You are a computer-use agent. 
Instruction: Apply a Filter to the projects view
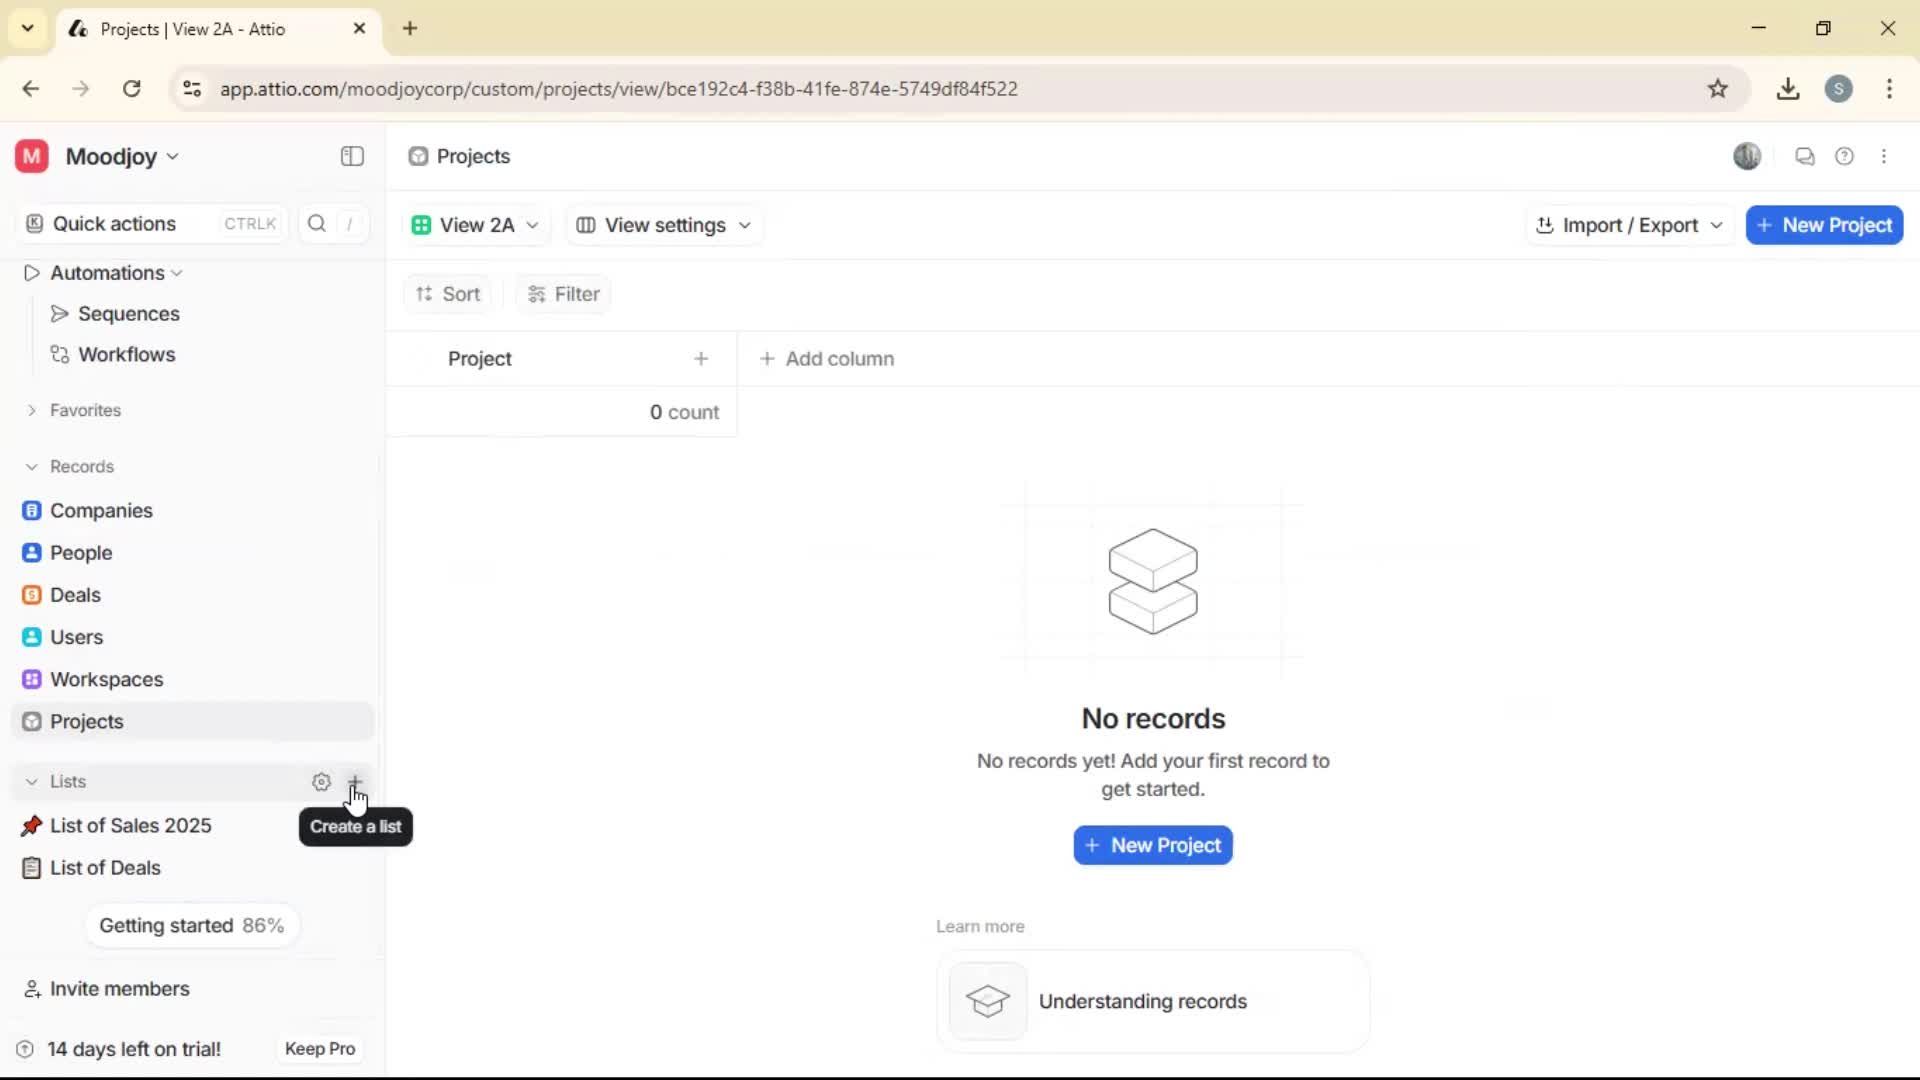(x=563, y=294)
